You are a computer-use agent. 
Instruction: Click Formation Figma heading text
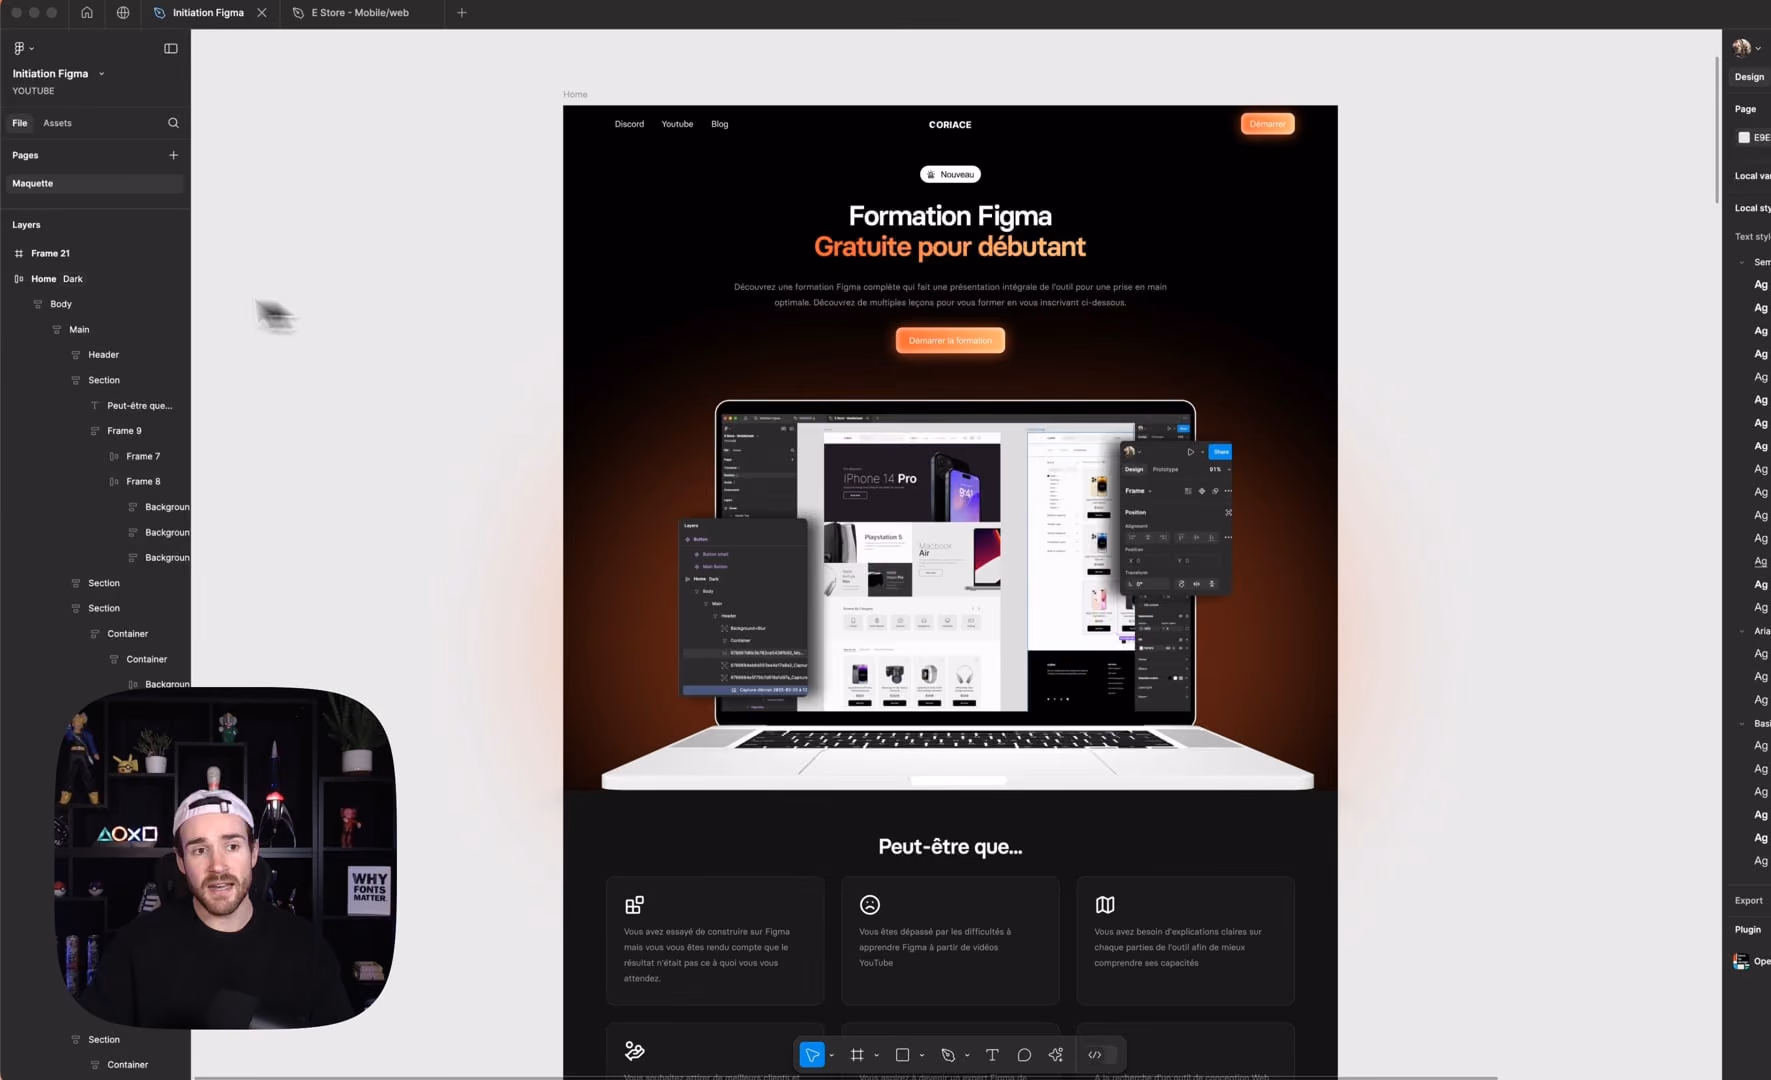(950, 216)
